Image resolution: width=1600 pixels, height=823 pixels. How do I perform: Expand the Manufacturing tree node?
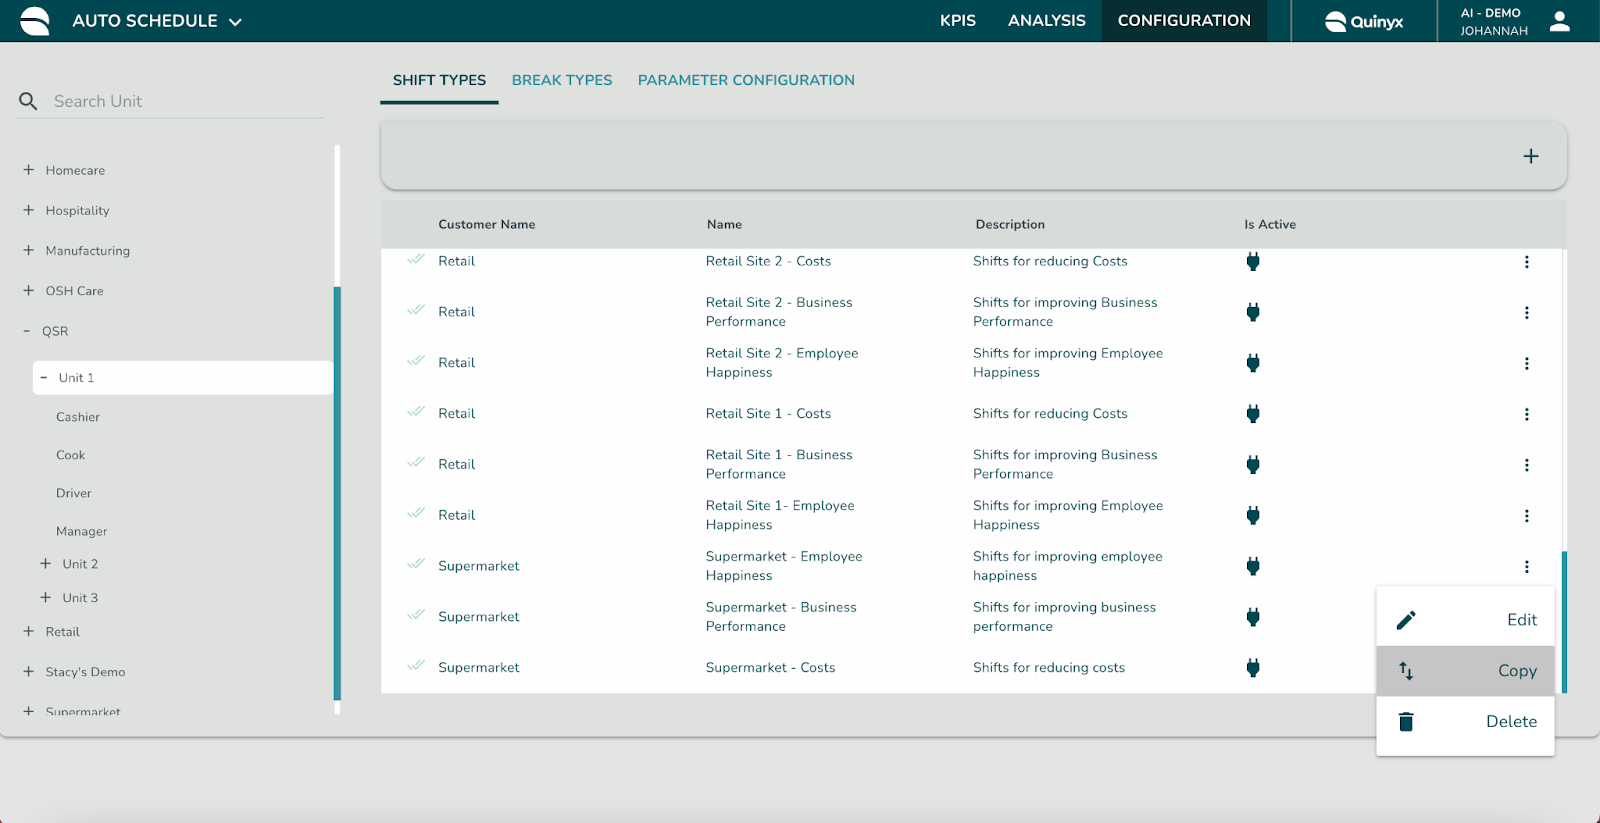[x=29, y=250]
